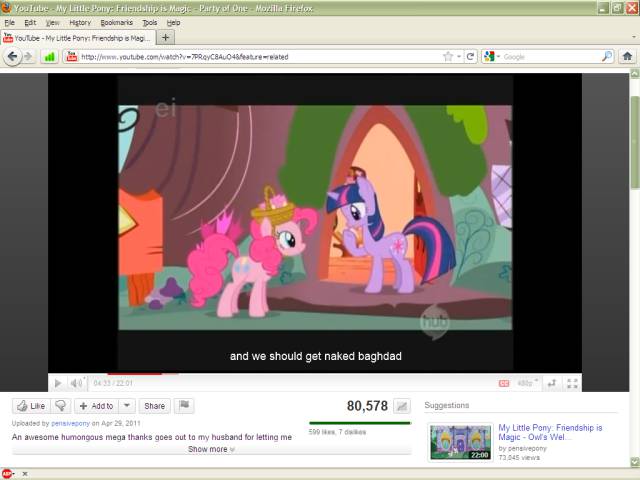Open the Add to dropdown arrow
This screenshot has width=640, height=480.
coord(127,406)
